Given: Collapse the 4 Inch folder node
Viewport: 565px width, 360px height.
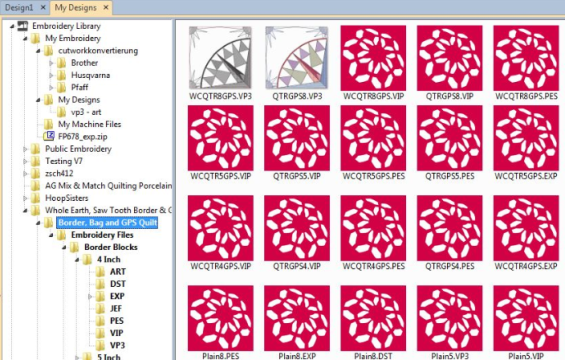Looking at the screenshot, I should (x=77, y=259).
